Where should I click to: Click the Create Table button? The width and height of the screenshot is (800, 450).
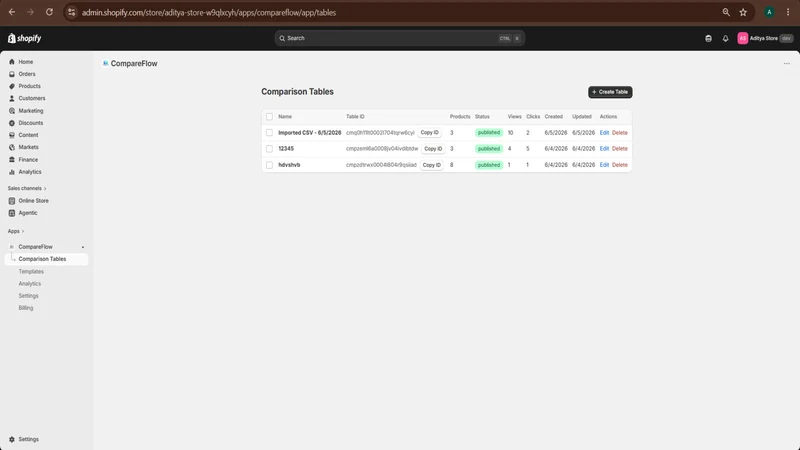610,92
